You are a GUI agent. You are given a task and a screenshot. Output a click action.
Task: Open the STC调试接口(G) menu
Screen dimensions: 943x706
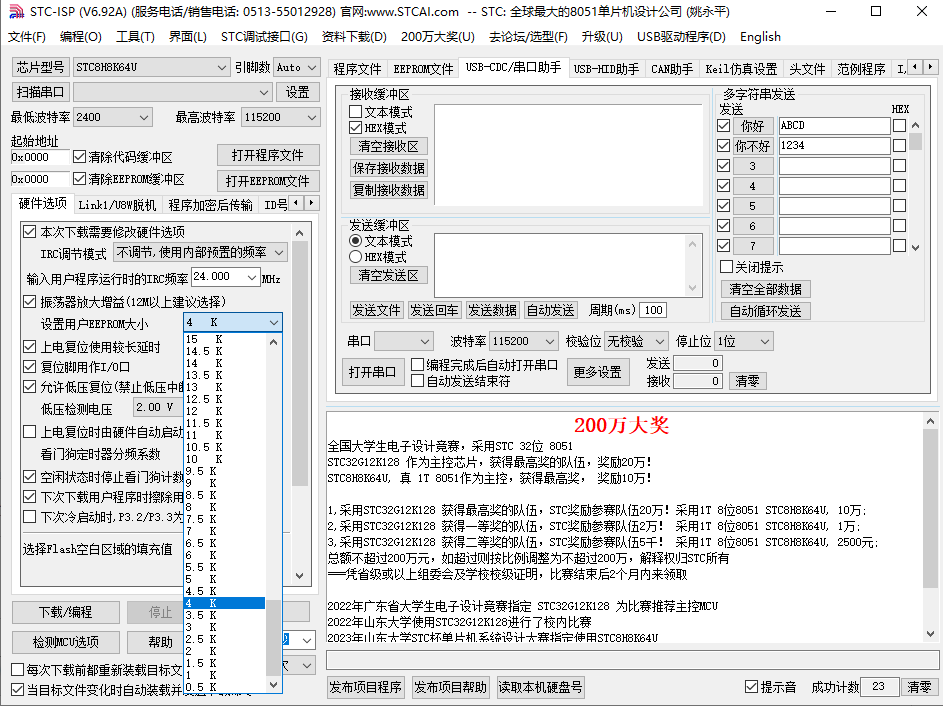tap(264, 37)
